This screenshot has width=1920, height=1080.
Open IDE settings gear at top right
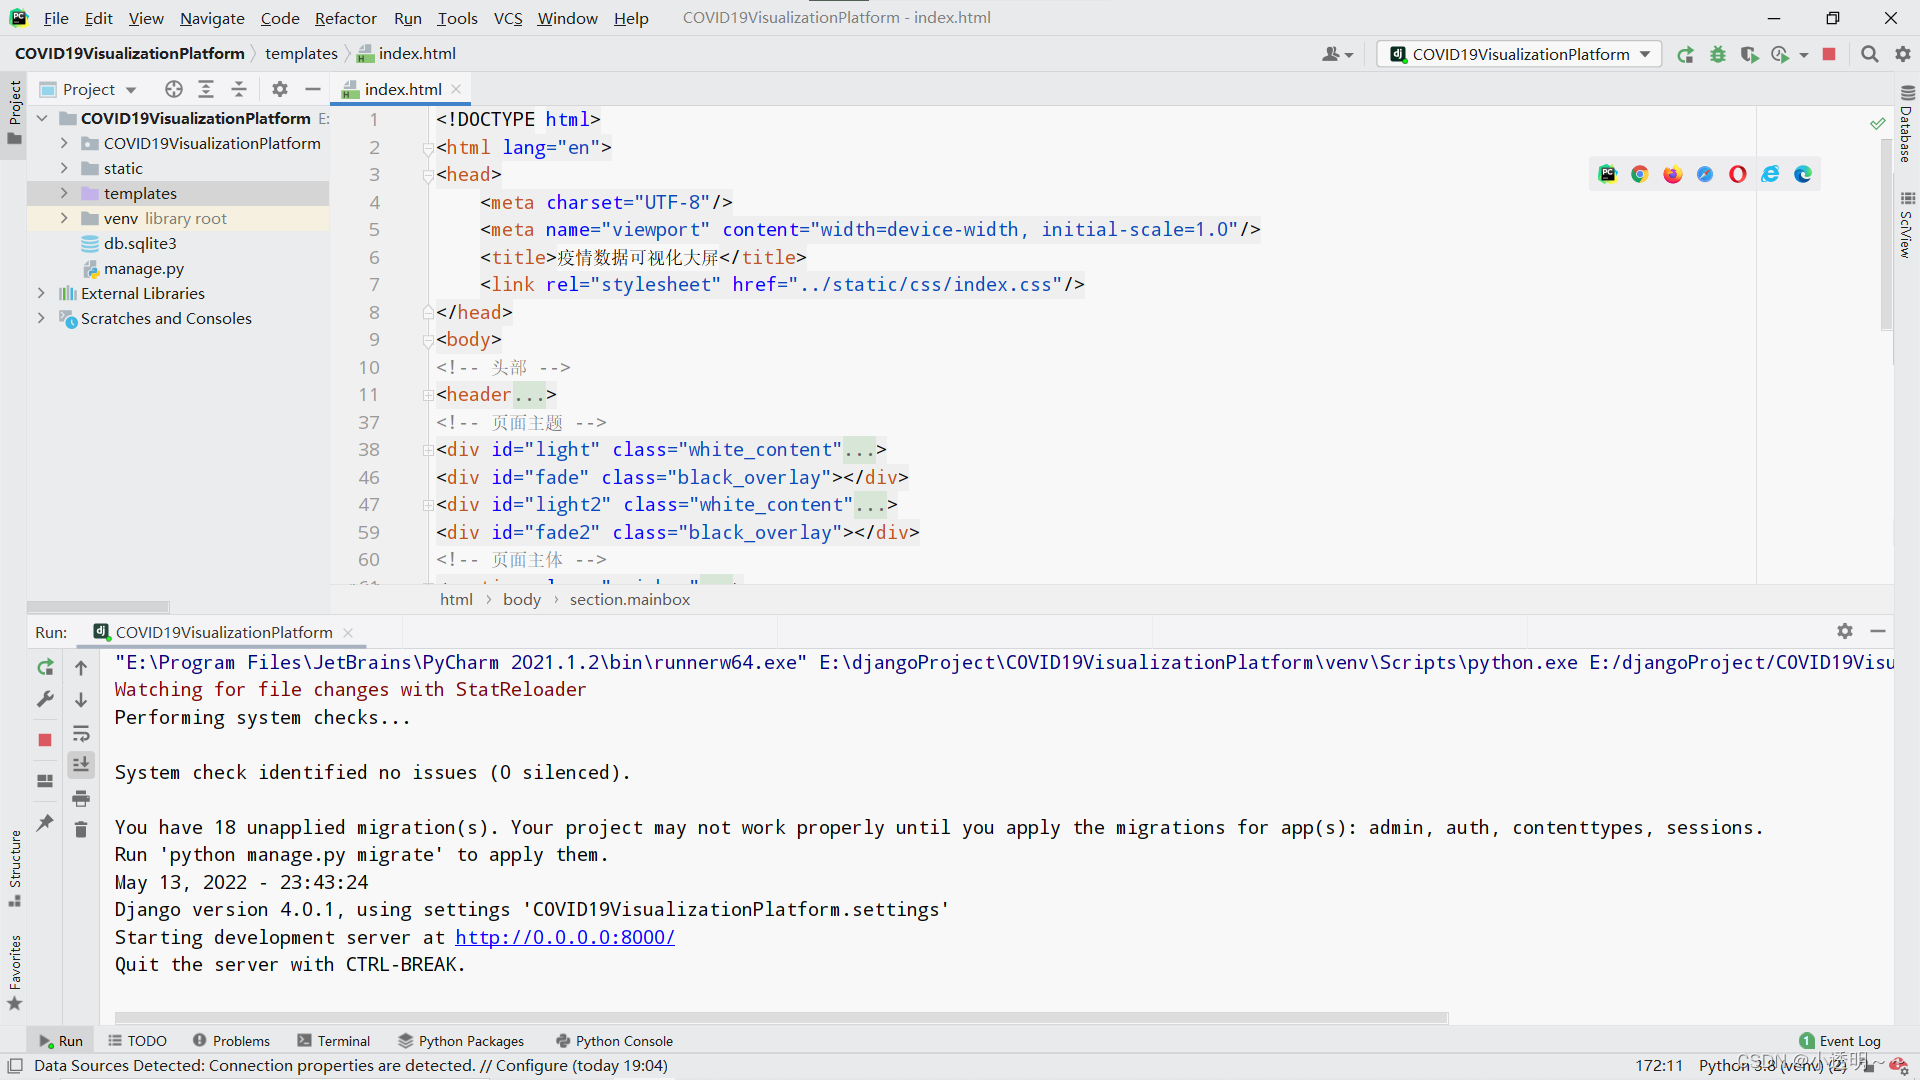(x=1902, y=54)
